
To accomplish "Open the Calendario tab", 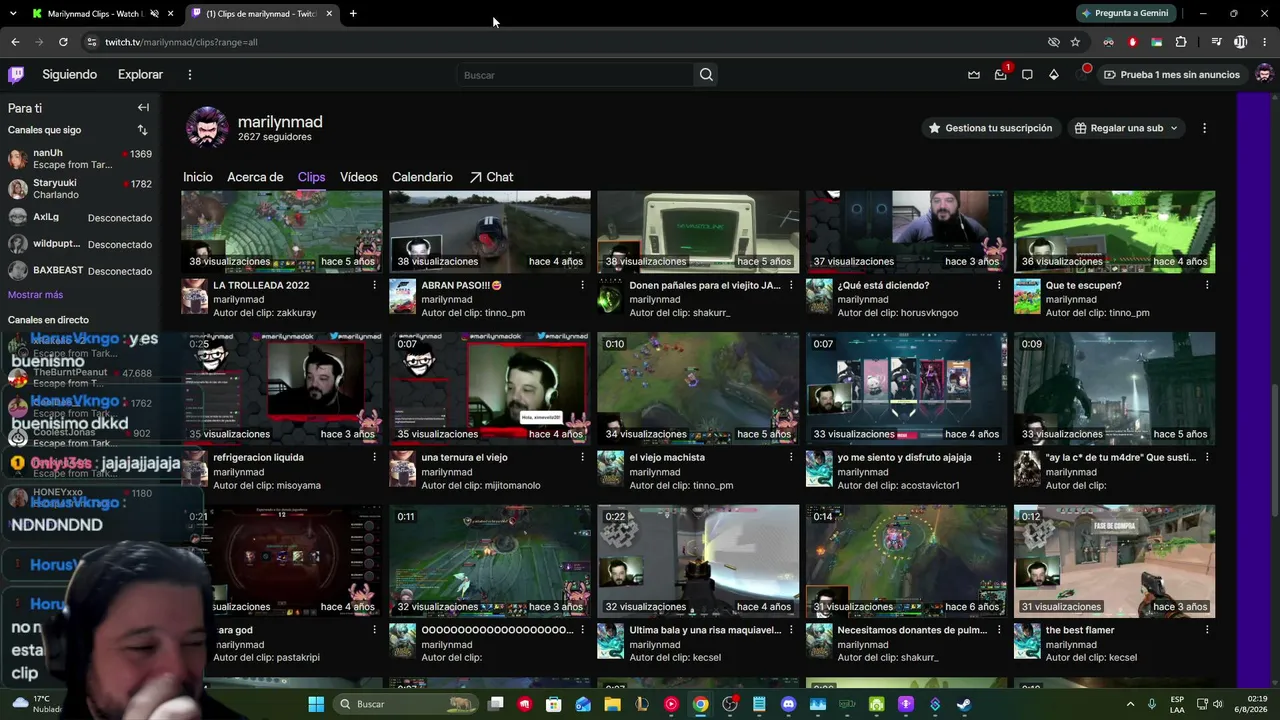I will pyautogui.click(x=422, y=177).
